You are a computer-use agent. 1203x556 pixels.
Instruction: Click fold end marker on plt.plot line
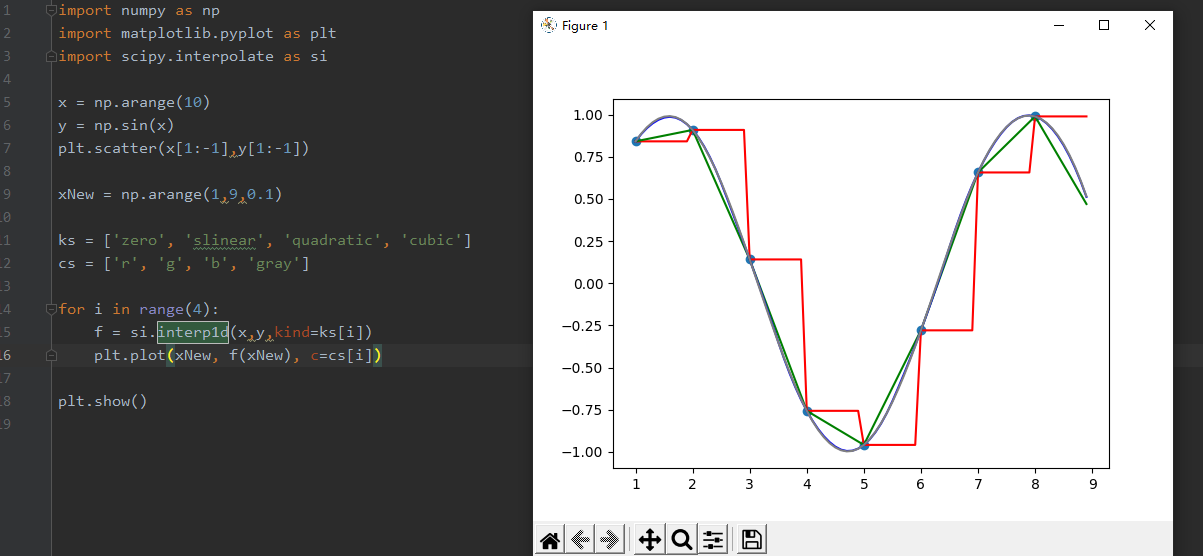[52, 355]
